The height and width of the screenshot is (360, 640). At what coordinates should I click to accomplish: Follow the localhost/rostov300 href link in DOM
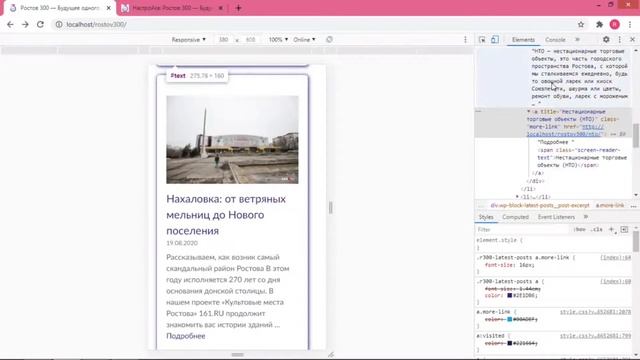pyautogui.click(x=565, y=131)
